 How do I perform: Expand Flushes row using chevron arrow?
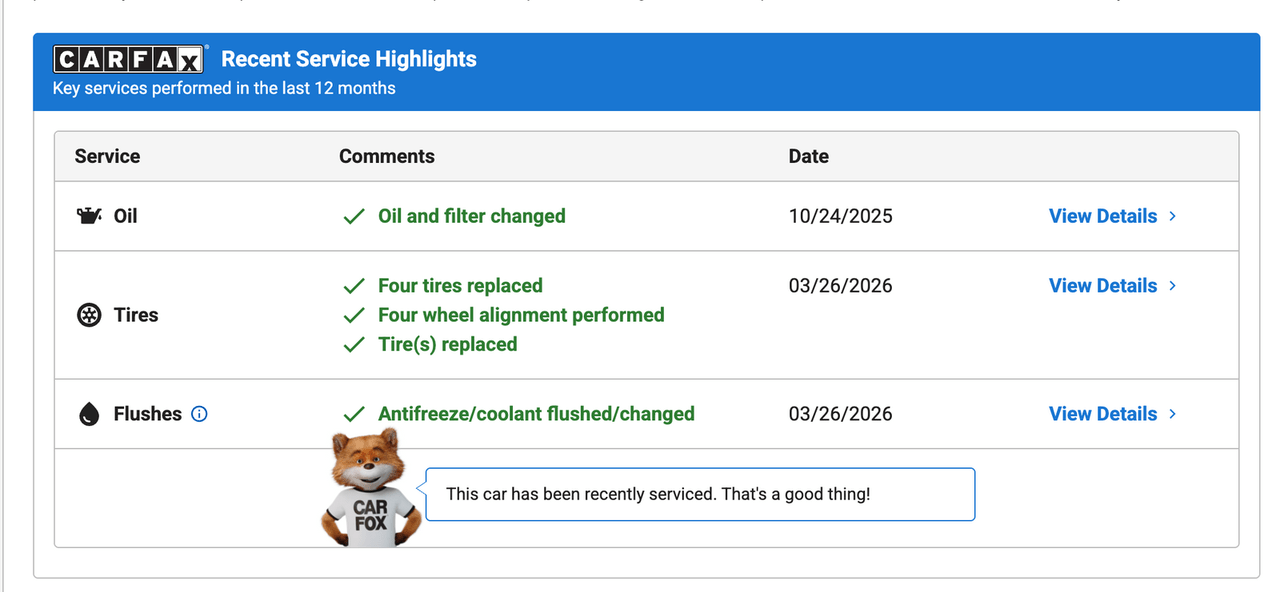tap(1173, 414)
